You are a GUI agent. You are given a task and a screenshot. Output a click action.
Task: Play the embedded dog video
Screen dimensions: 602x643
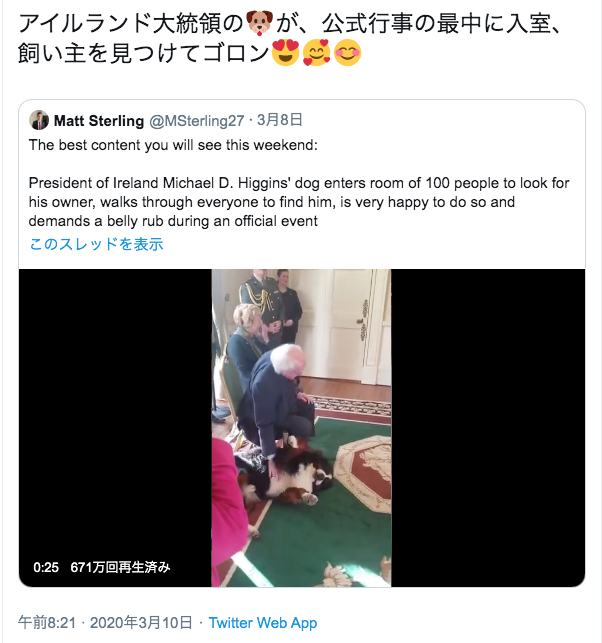click(301, 428)
